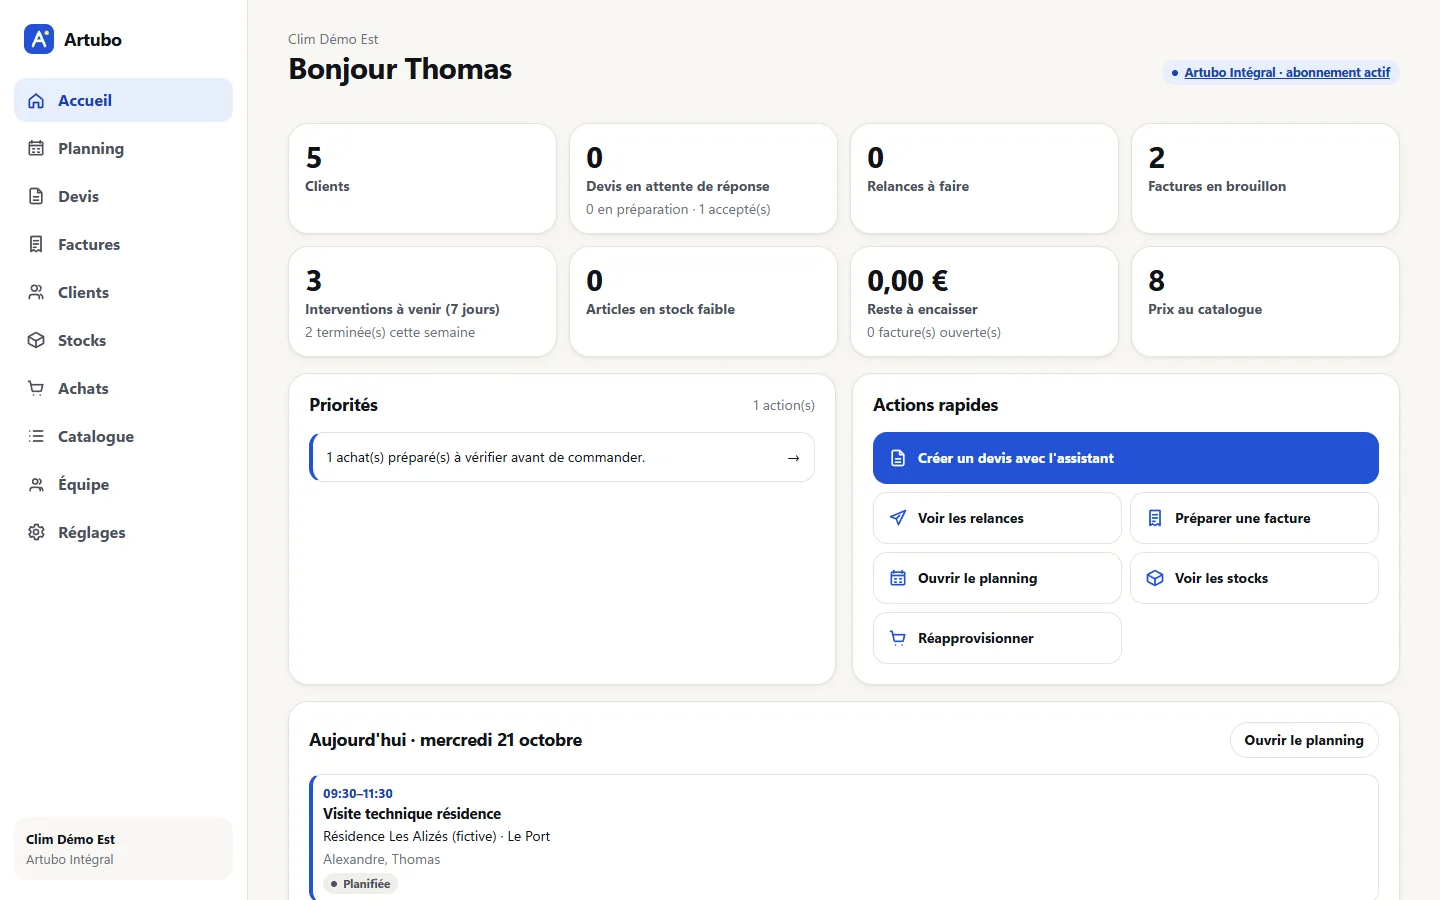The height and width of the screenshot is (900, 1440).
Task: Click the Accueil home icon
Action: [x=36, y=101]
